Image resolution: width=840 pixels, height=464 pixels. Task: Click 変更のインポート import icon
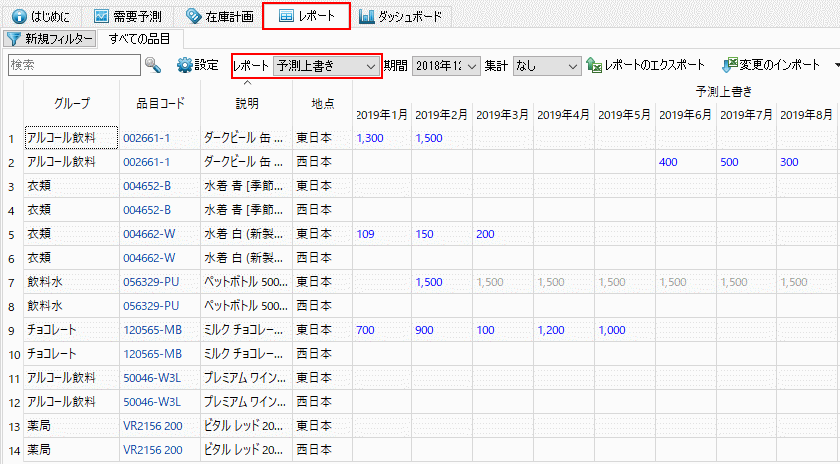tap(729, 65)
